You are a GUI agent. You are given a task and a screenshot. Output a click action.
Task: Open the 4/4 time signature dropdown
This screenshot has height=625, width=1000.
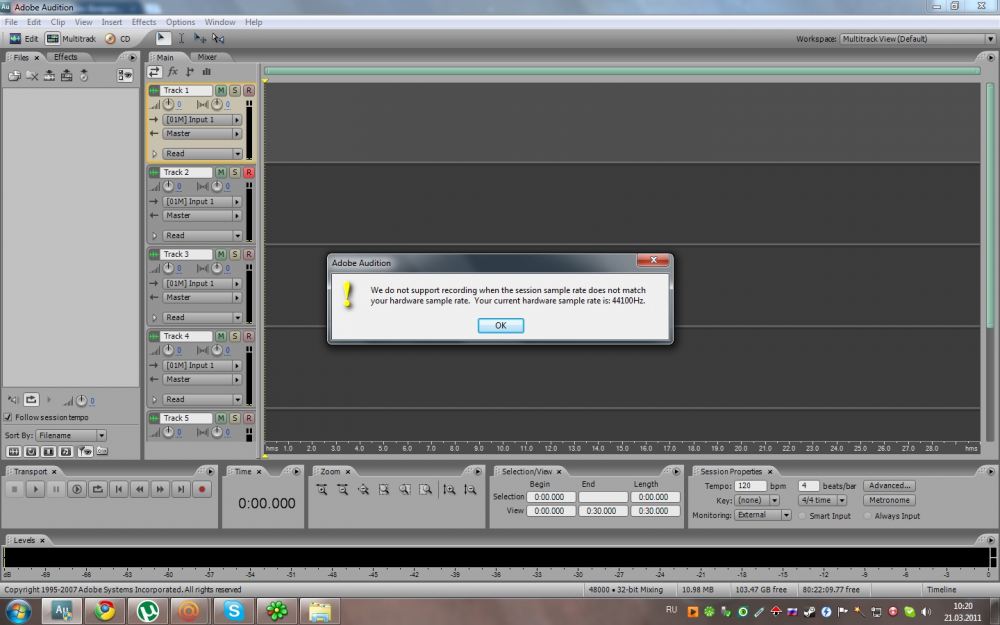pos(823,501)
